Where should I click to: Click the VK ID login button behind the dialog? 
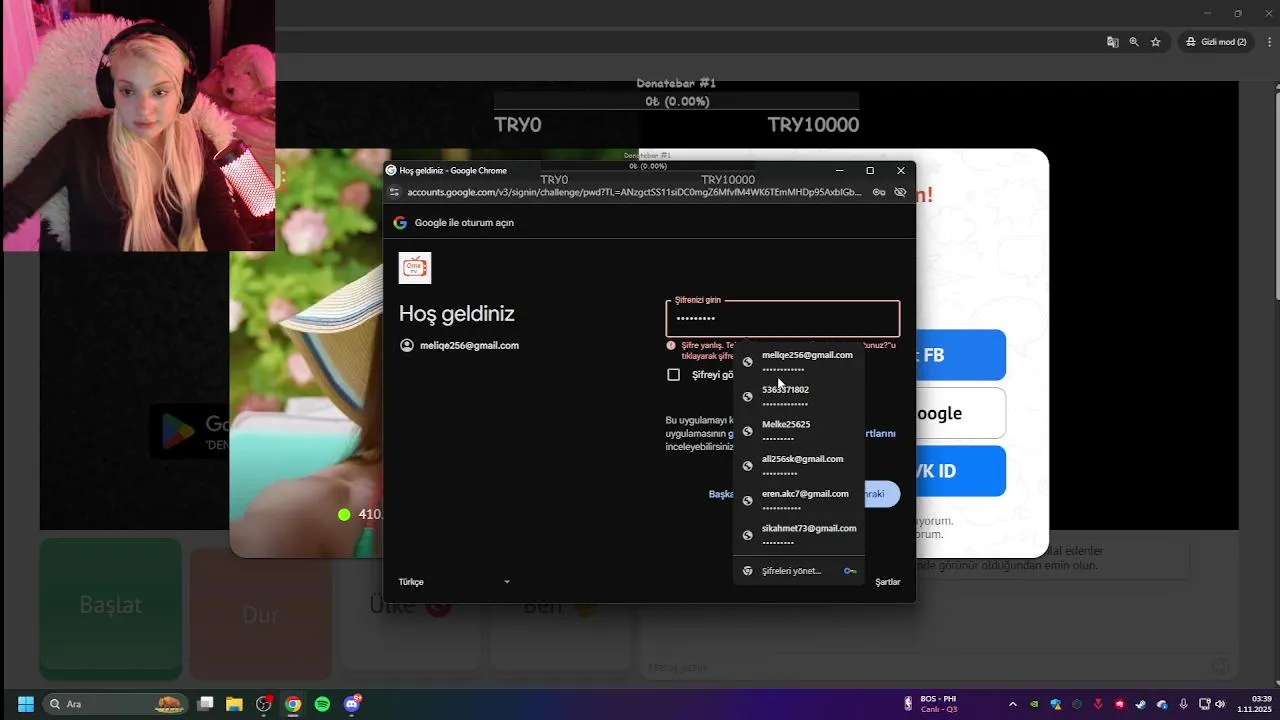(x=960, y=471)
